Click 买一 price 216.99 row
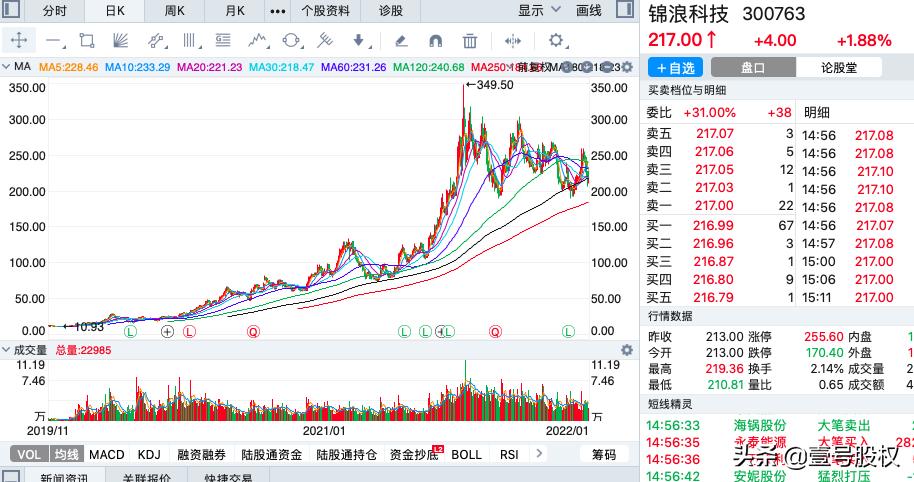914x482 pixels. click(719, 225)
